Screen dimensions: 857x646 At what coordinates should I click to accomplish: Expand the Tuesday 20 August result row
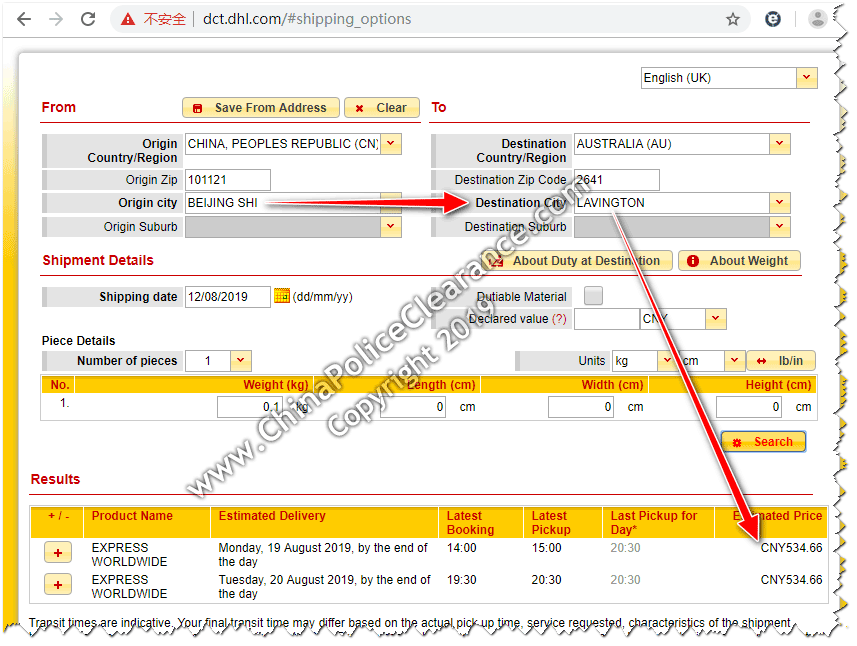[x=58, y=585]
